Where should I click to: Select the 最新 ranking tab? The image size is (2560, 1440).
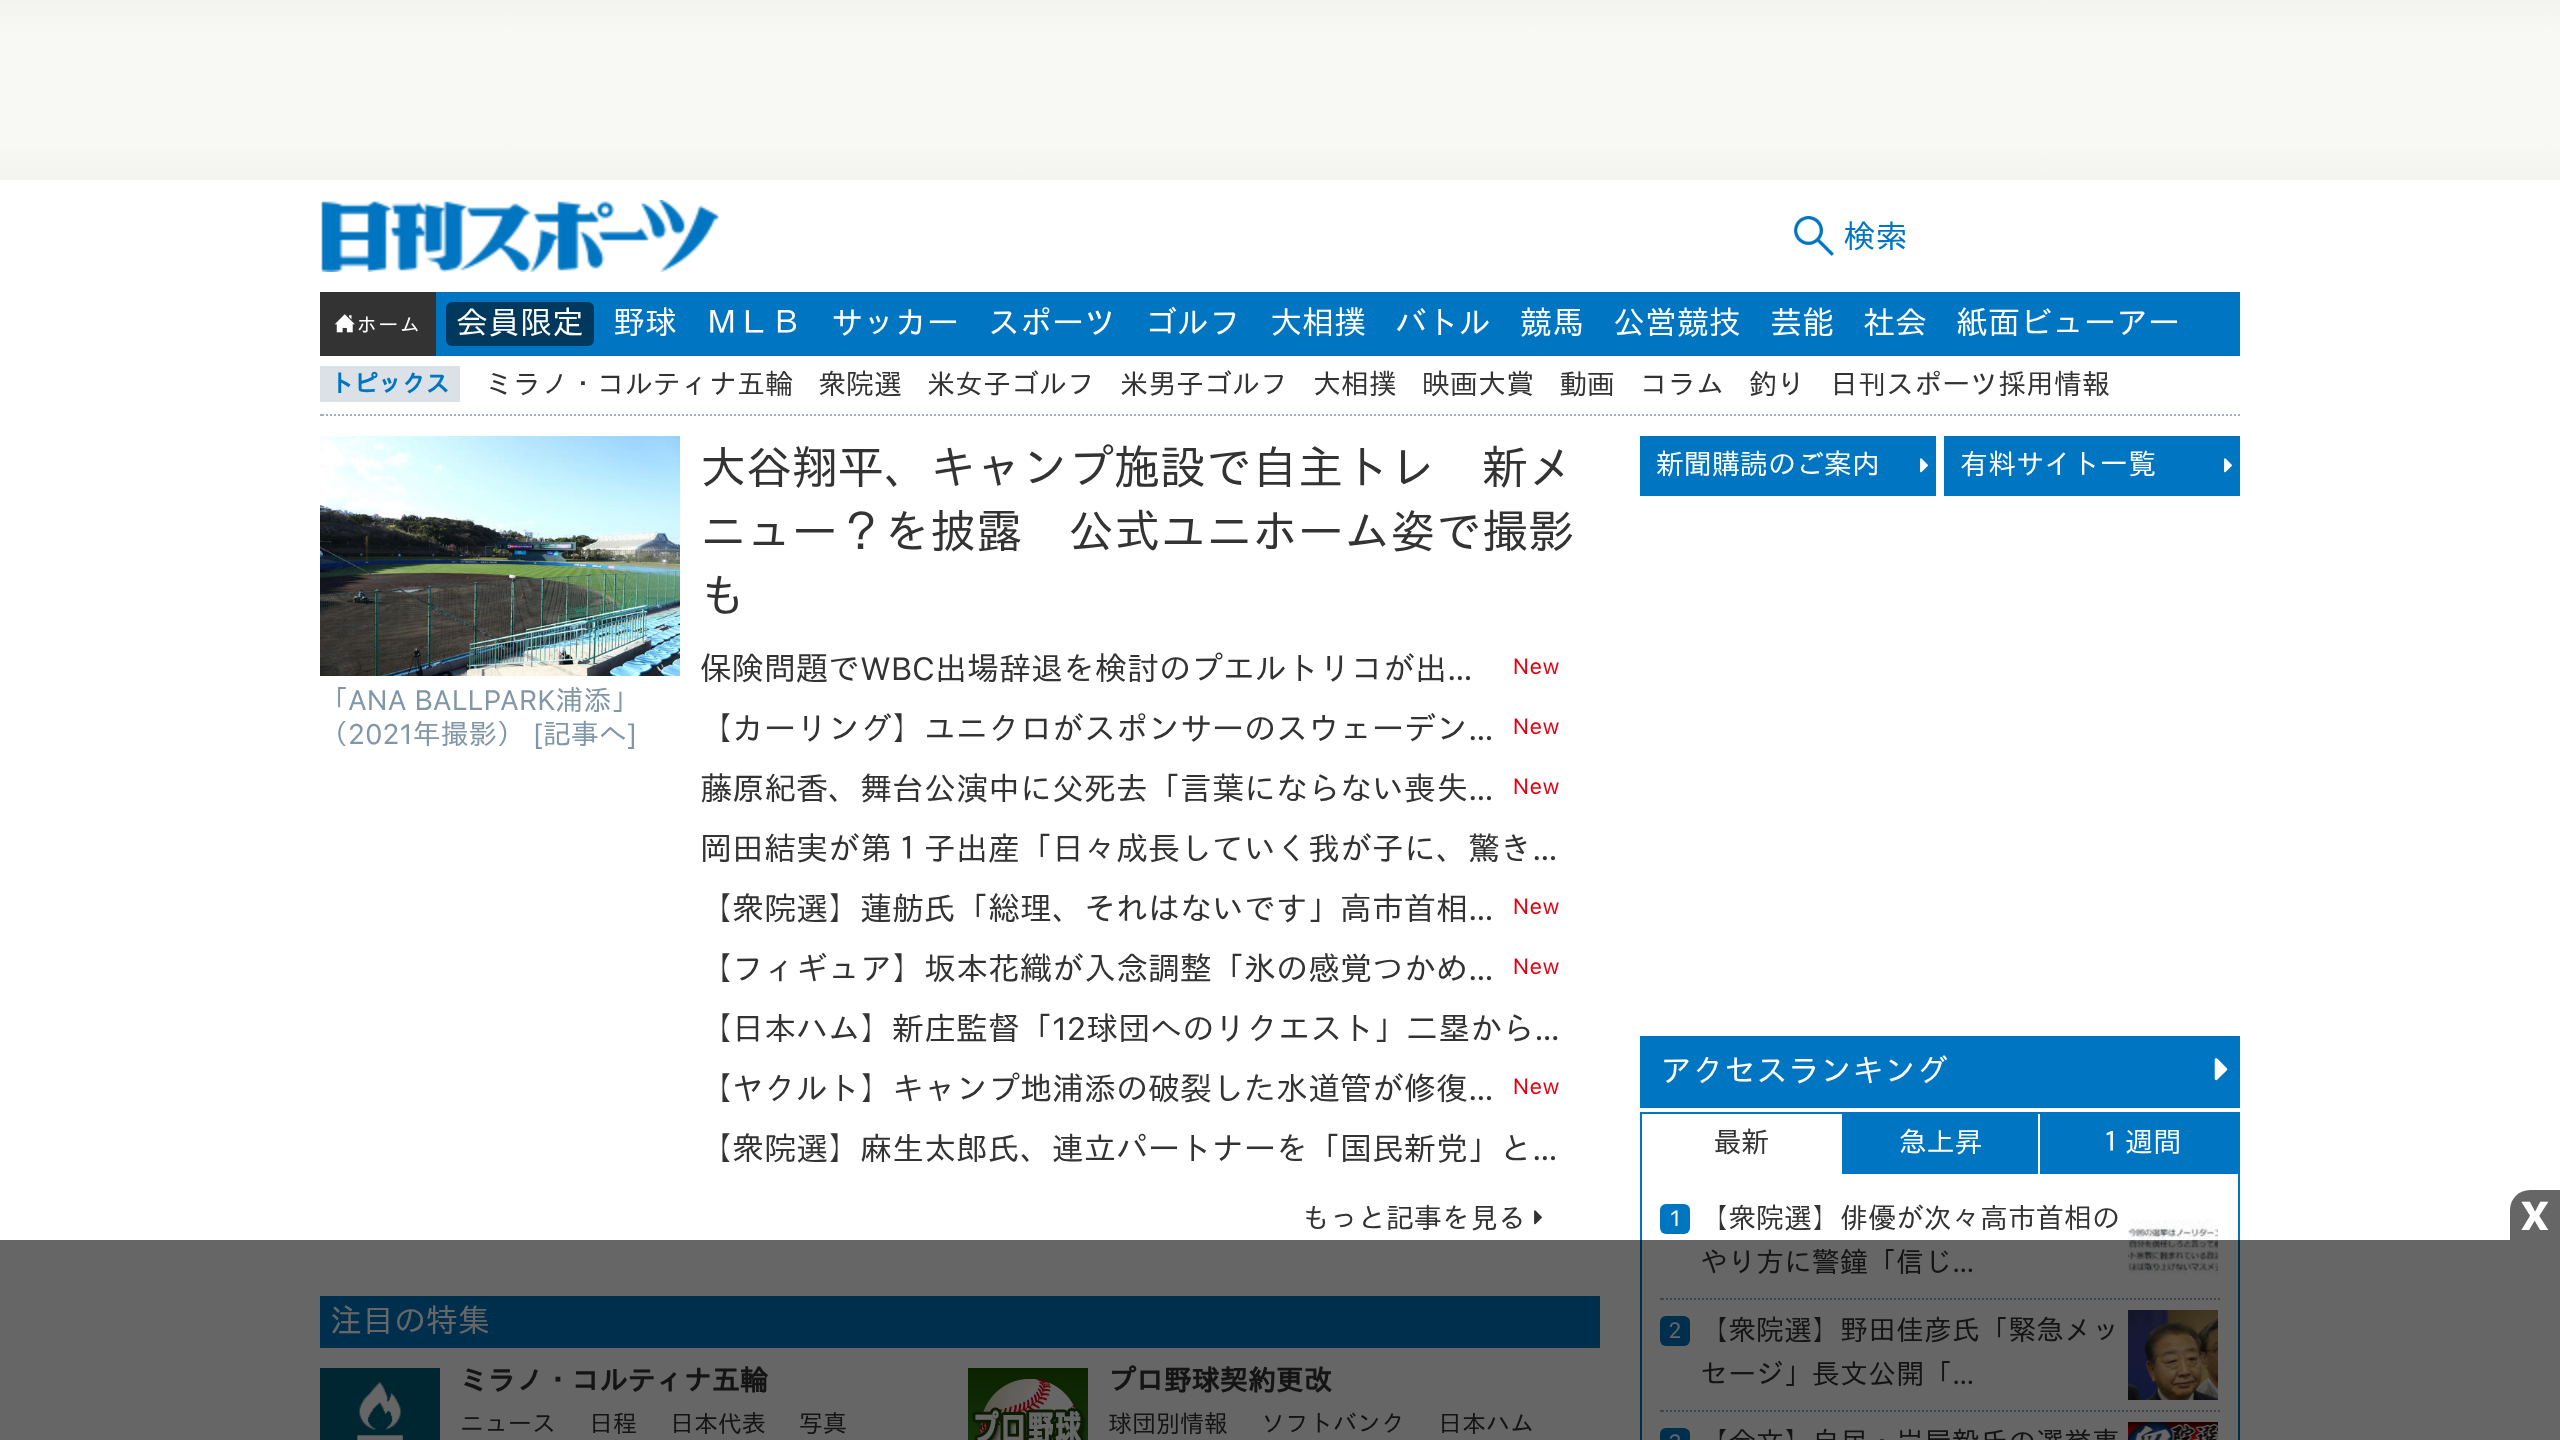coord(1740,1142)
